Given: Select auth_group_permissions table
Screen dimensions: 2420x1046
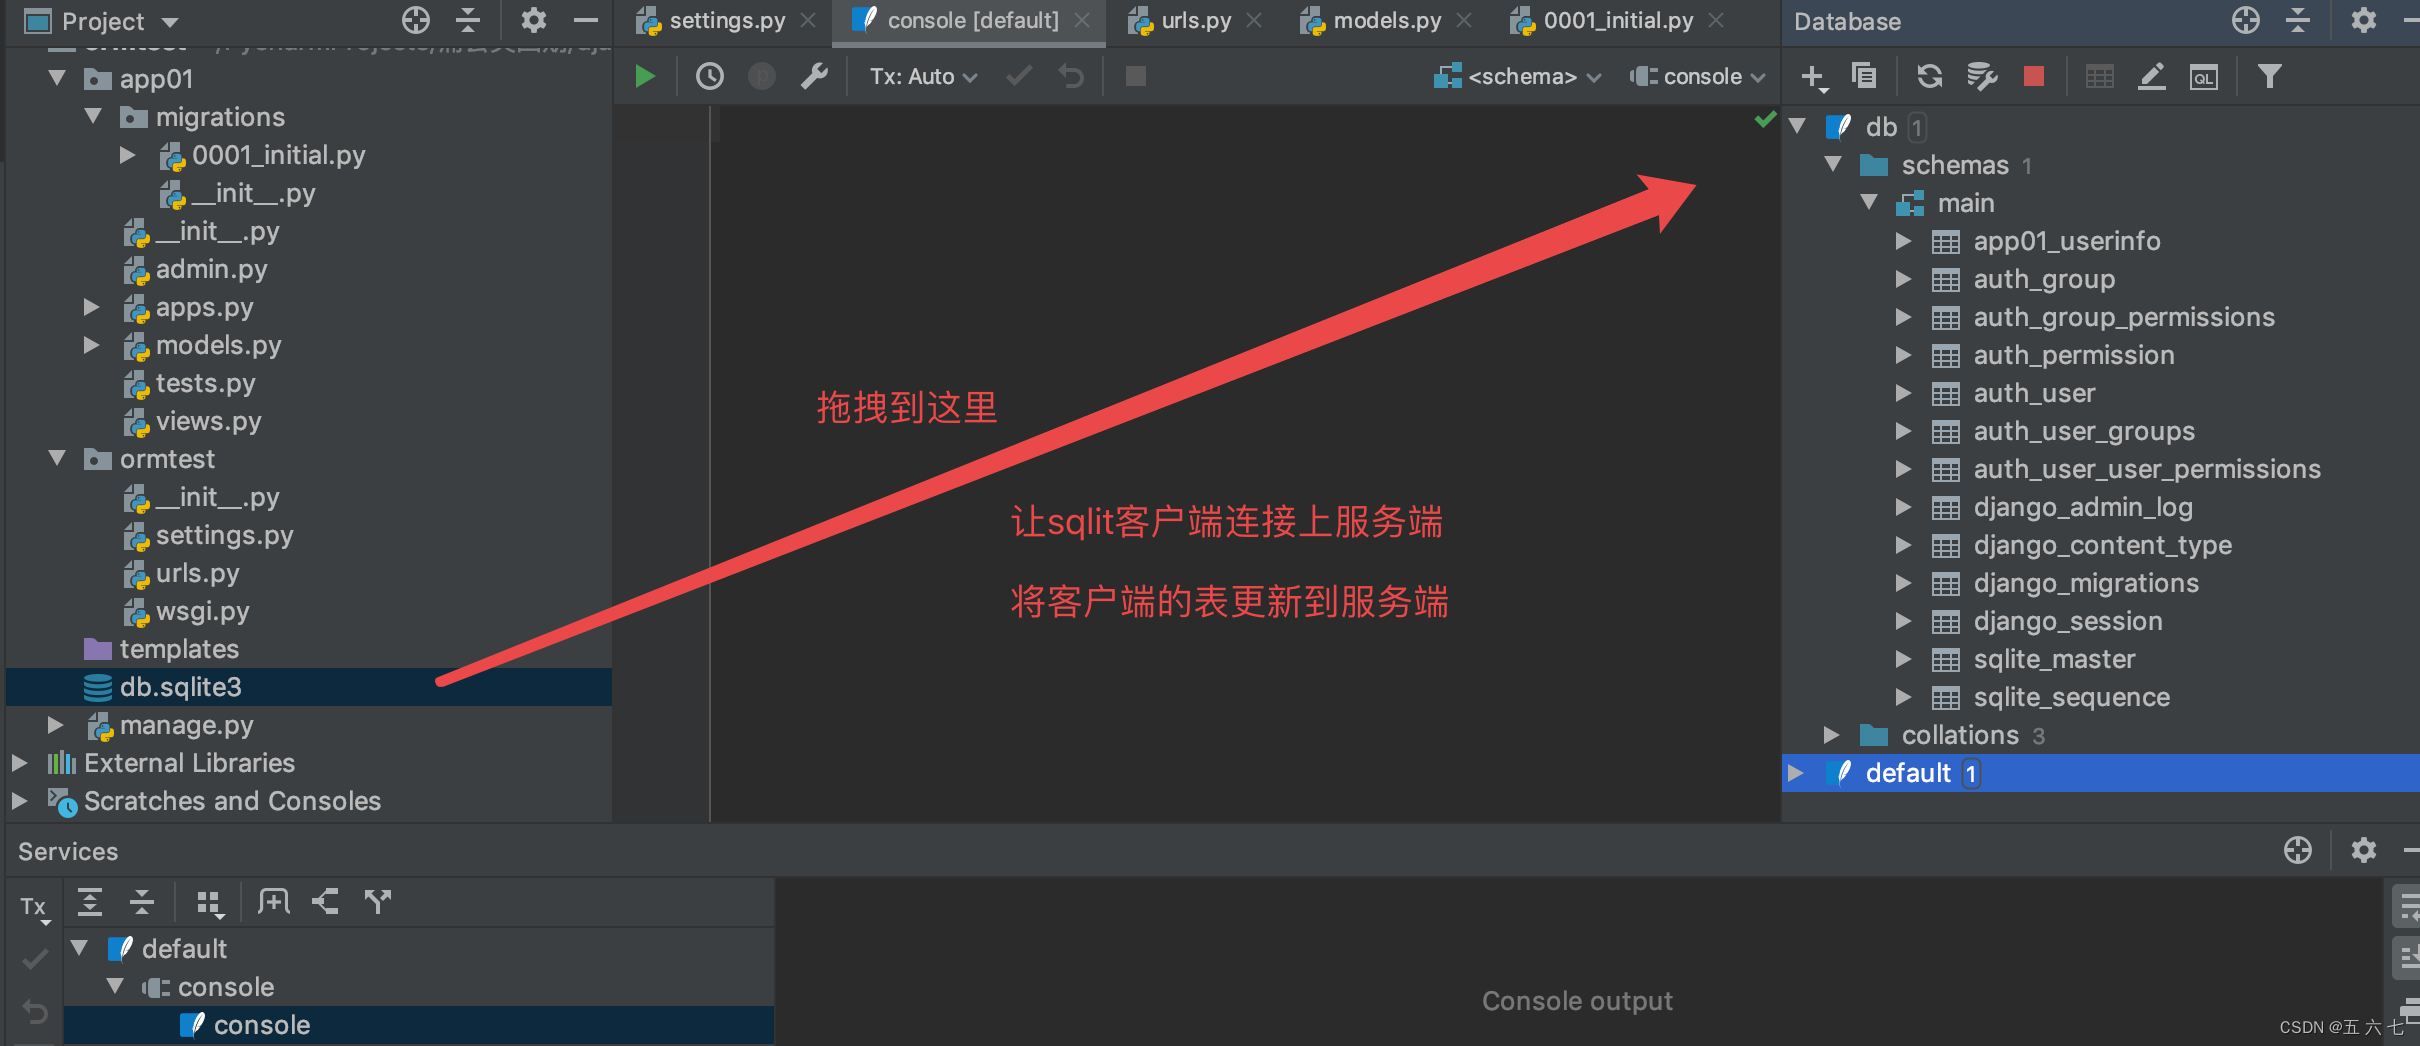Looking at the screenshot, I should coord(2124,317).
